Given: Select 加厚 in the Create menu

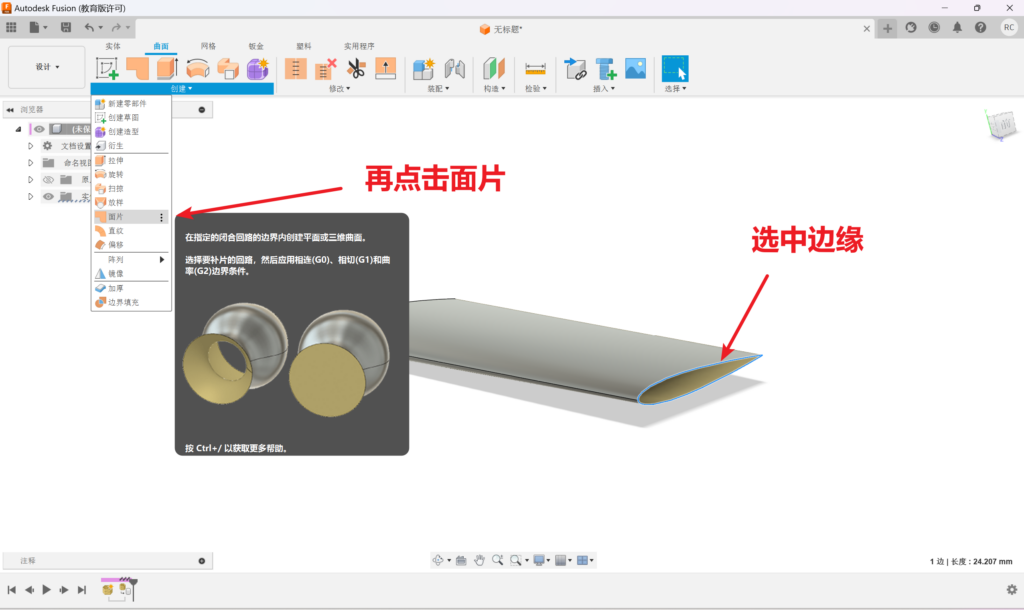Looking at the screenshot, I should point(116,288).
